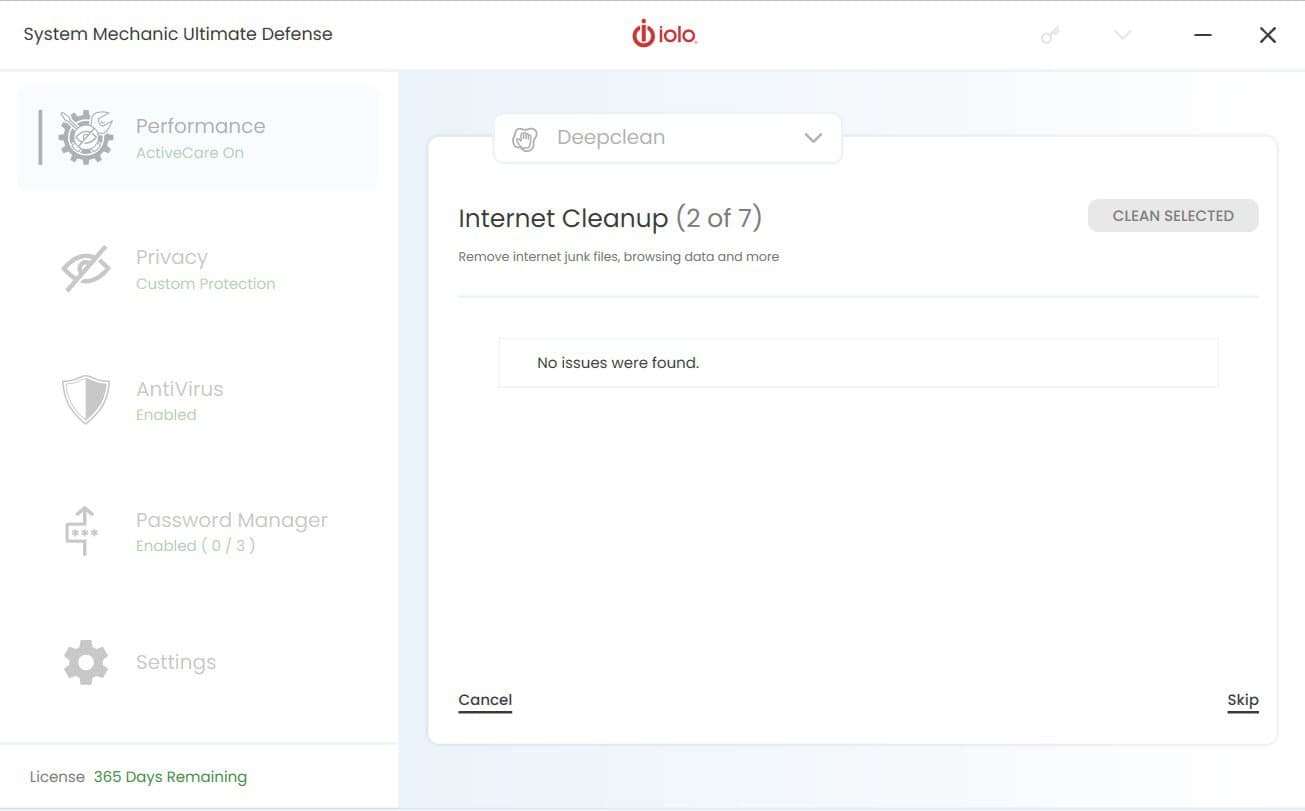Viewport: 1305px width, 811px height.
Task: Click the Settings gear icon
Action: pos(86,662)
